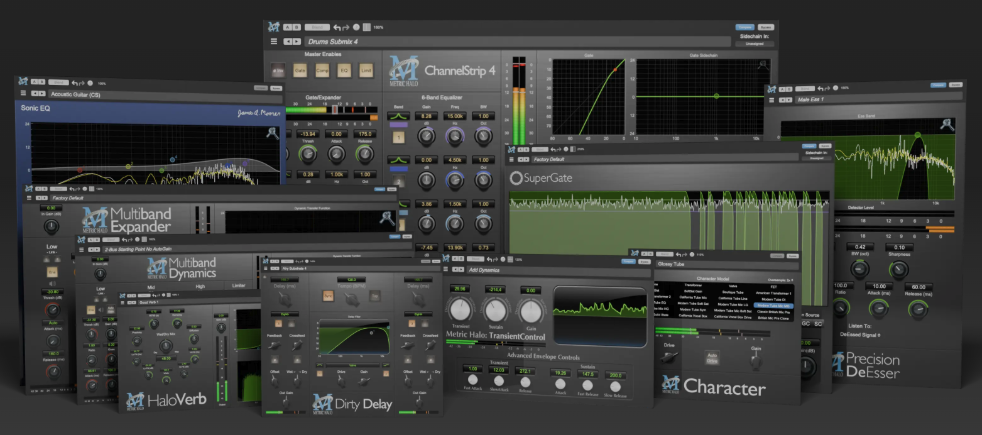Image resolution: width=982 pixels, height=435 pixels.
Task: Toggle Sync button in Dirty Delay tempo section
Action: point(328,296)
